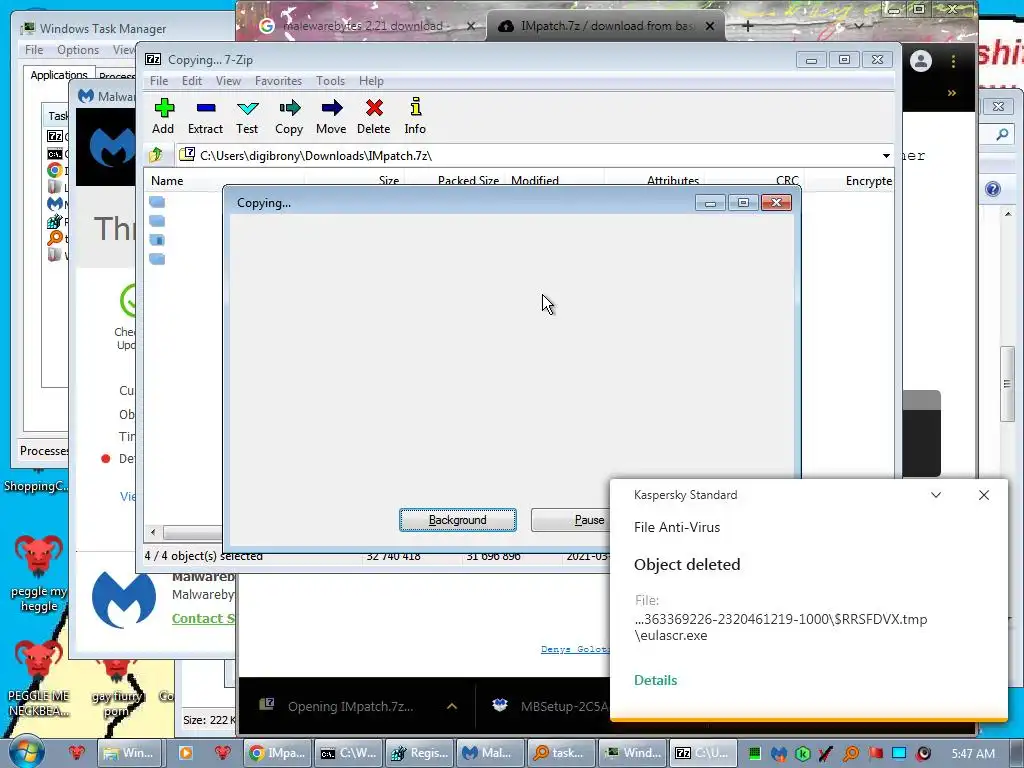Click the 7-Zip path field showing IMpatch.7z
The width and height of the screenshot is (1024, 768).
coord(526,155)
